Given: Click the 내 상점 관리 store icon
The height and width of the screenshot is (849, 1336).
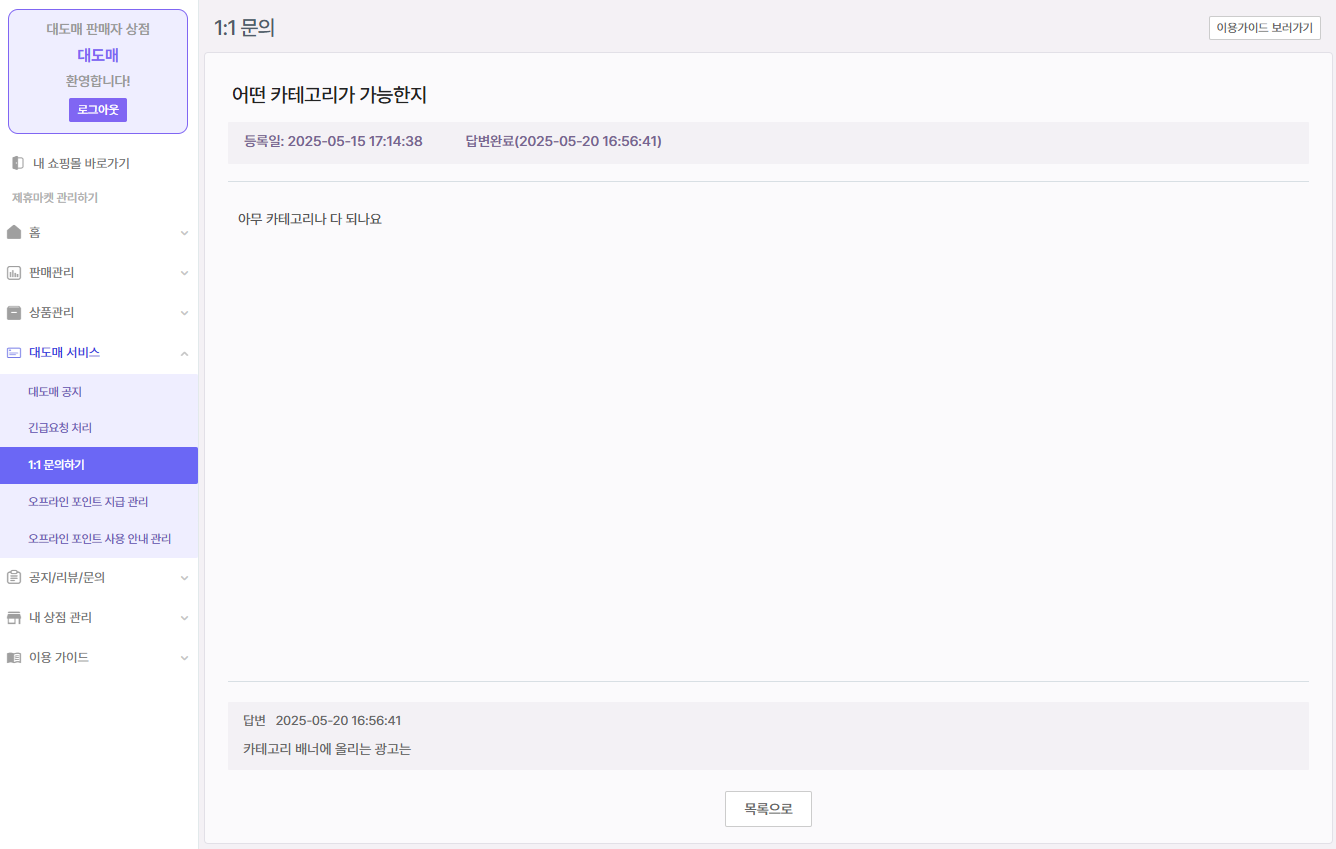Looking at the screenshot, I should click(14, 617).
